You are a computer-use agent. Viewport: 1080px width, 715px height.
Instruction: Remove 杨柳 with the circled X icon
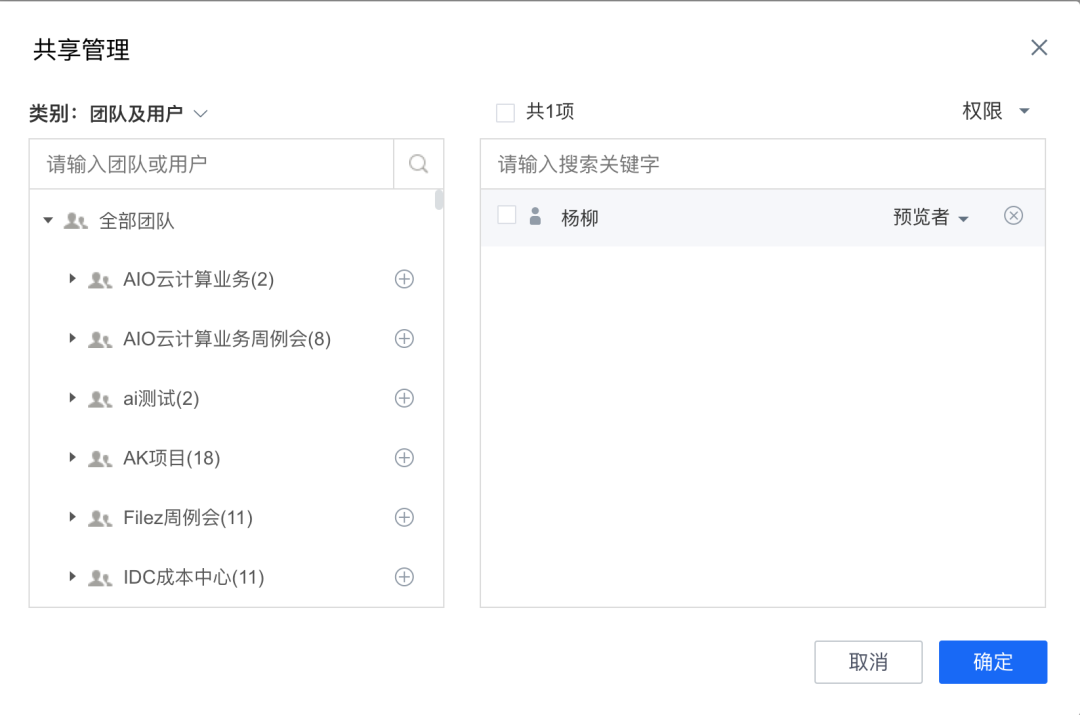1013,216
